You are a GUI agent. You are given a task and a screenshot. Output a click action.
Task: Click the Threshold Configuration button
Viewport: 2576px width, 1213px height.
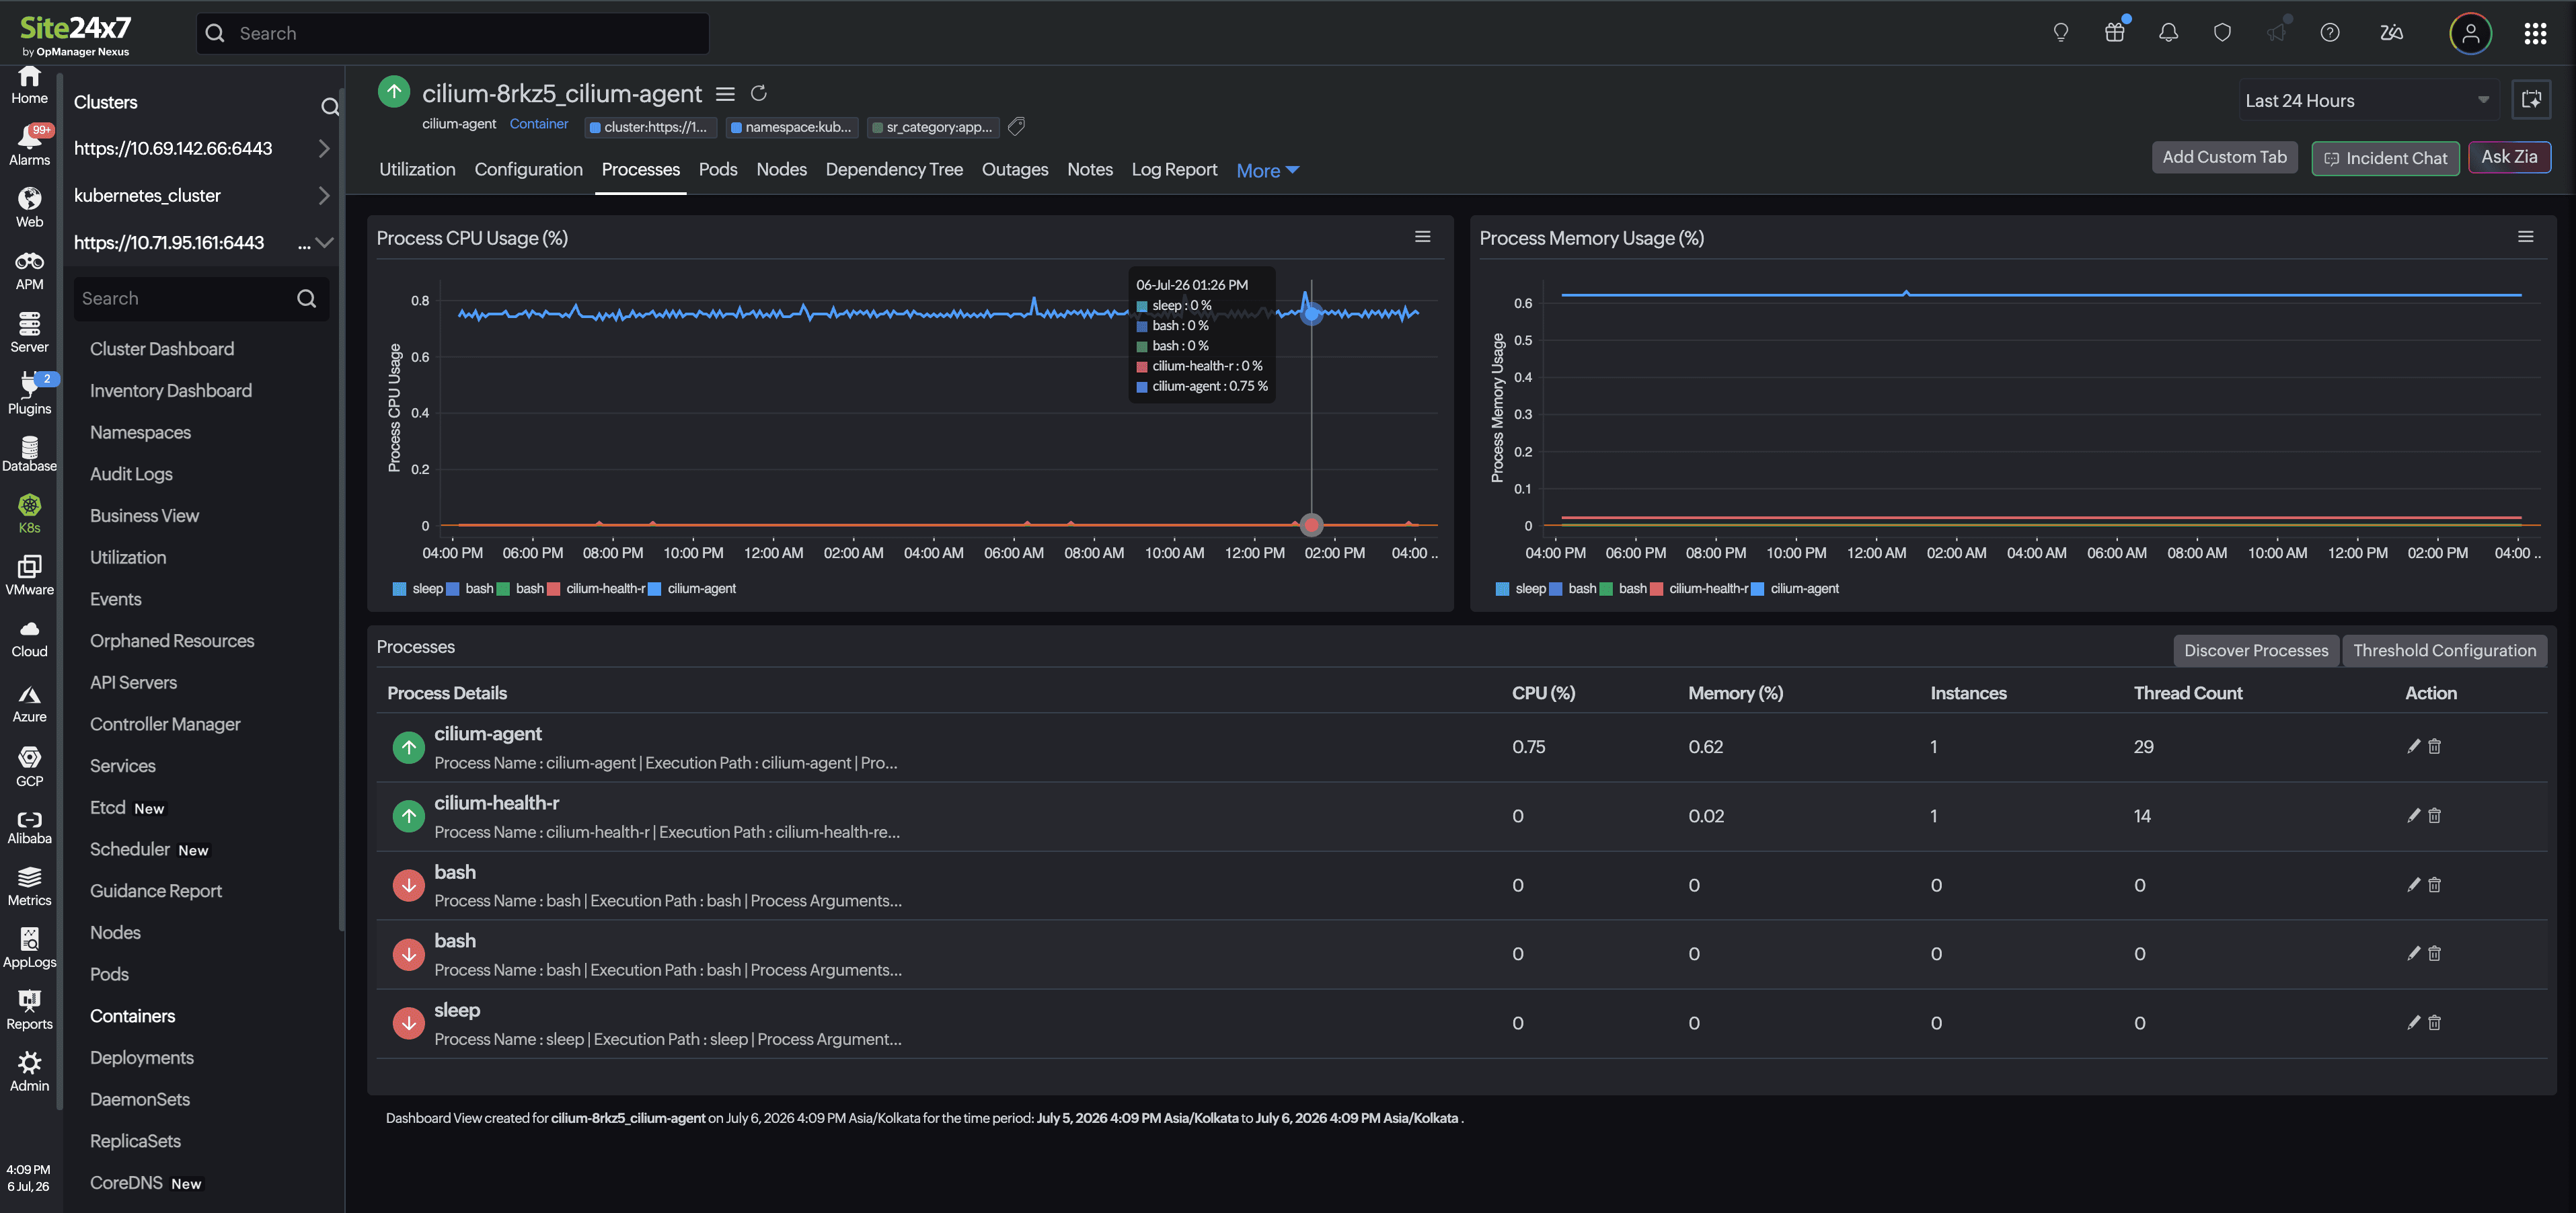point(2445,651)
